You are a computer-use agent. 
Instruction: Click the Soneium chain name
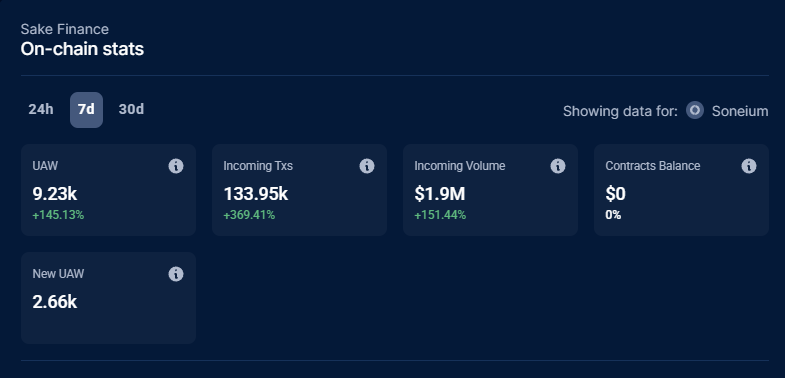point(740,111)
